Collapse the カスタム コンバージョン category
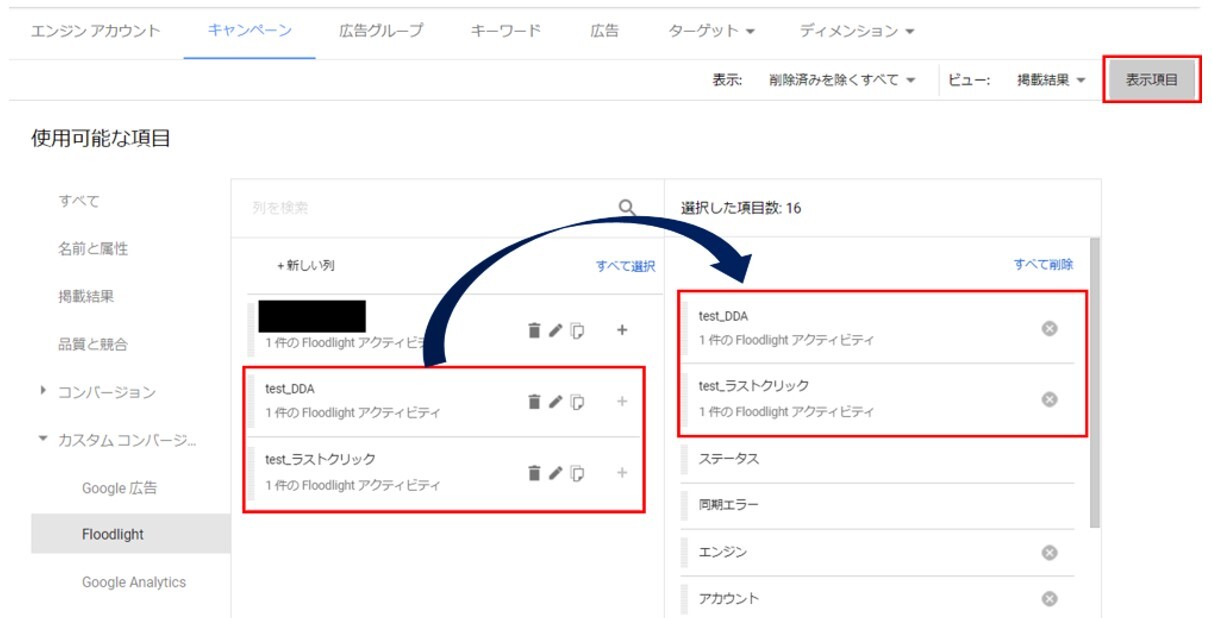This screenshot has width=1212, height=618. [44, 439]
